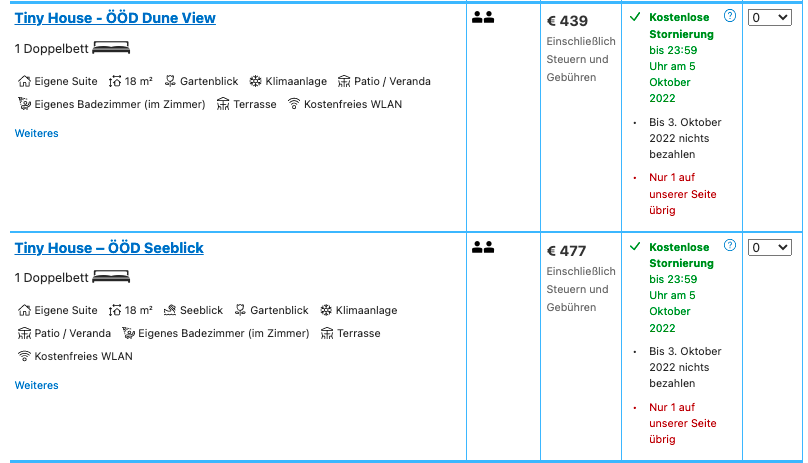Expand Weiteres under Seeblick room
The height and width of the screenshot is (463, 808).
37,385
